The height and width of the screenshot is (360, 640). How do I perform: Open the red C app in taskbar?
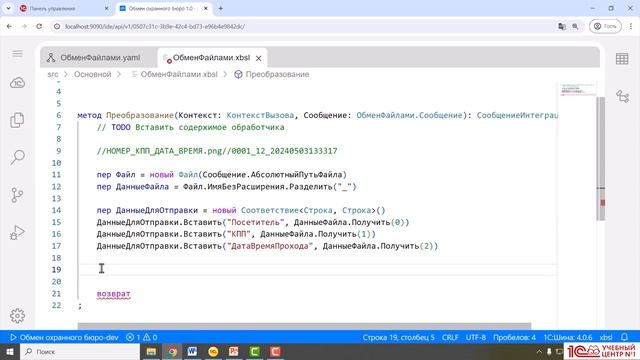[x=275, y=351]
